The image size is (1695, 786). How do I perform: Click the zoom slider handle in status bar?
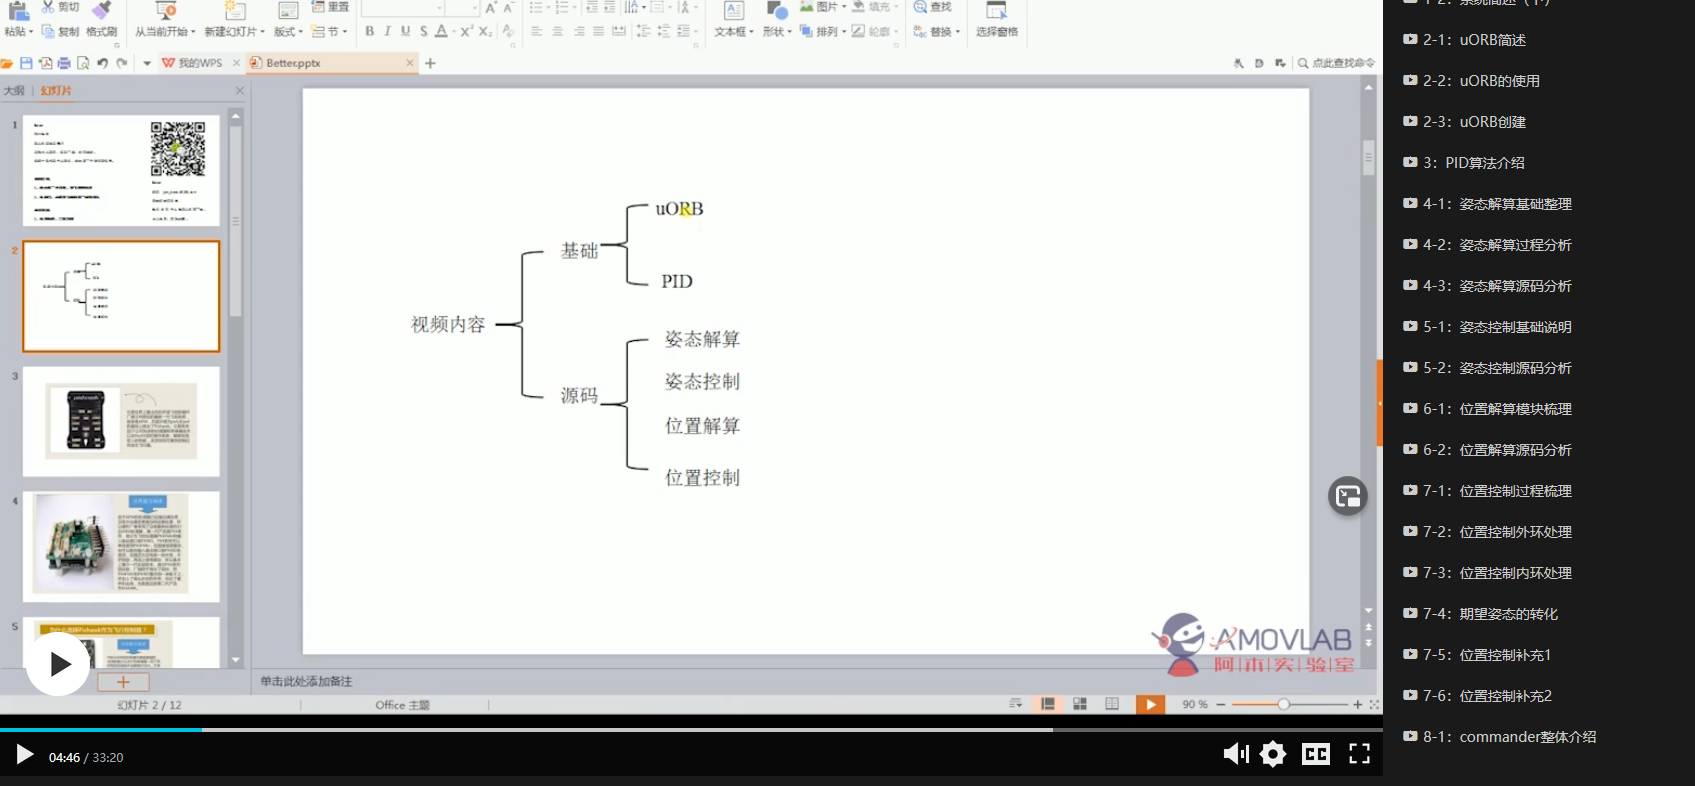[1283, 704]
